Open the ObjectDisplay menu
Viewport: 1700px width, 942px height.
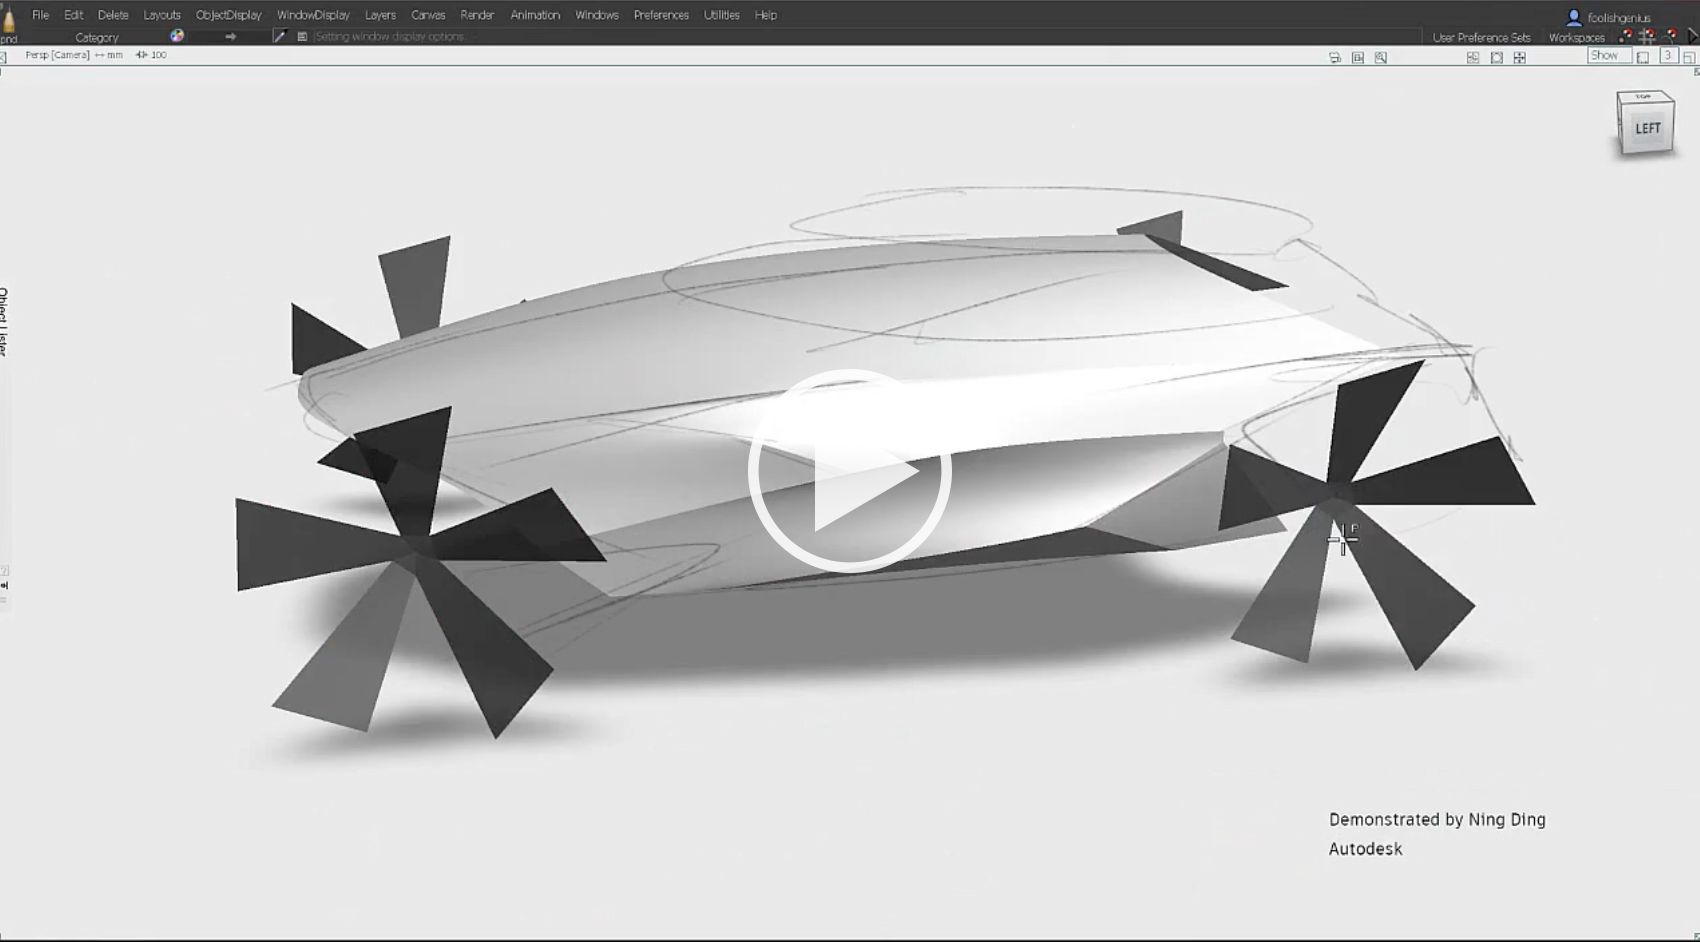tap(228, 15)
